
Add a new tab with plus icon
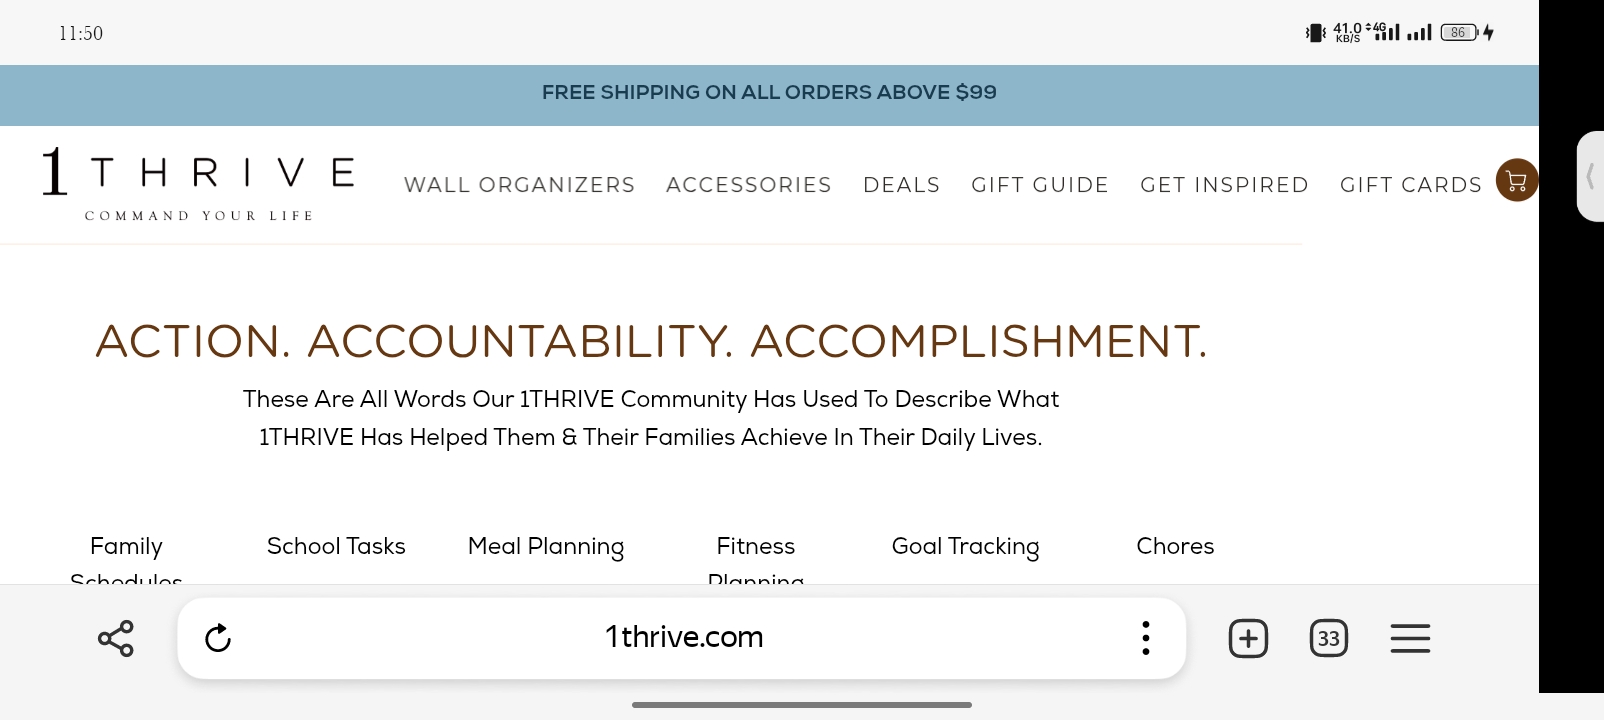[1248, 638]
